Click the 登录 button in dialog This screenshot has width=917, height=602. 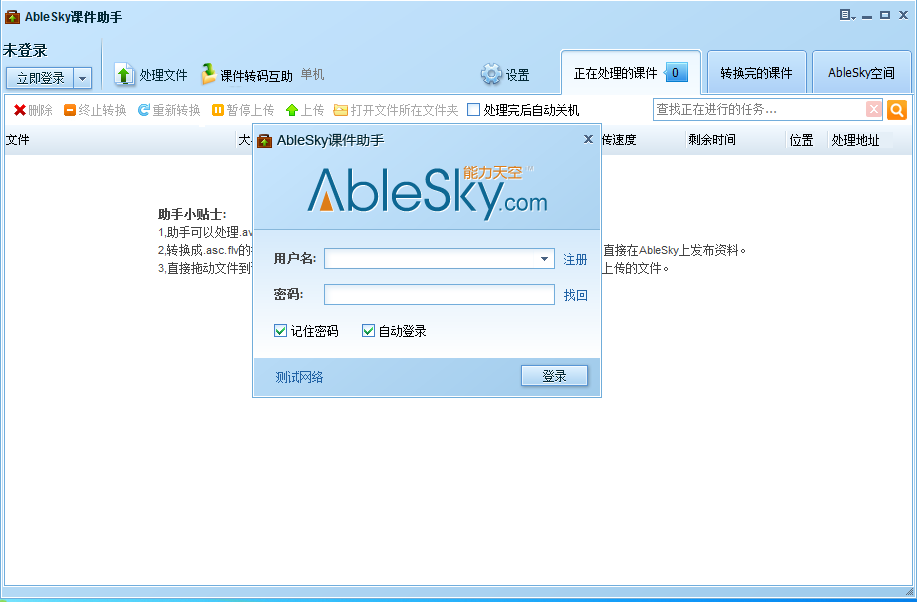point(554,376)
